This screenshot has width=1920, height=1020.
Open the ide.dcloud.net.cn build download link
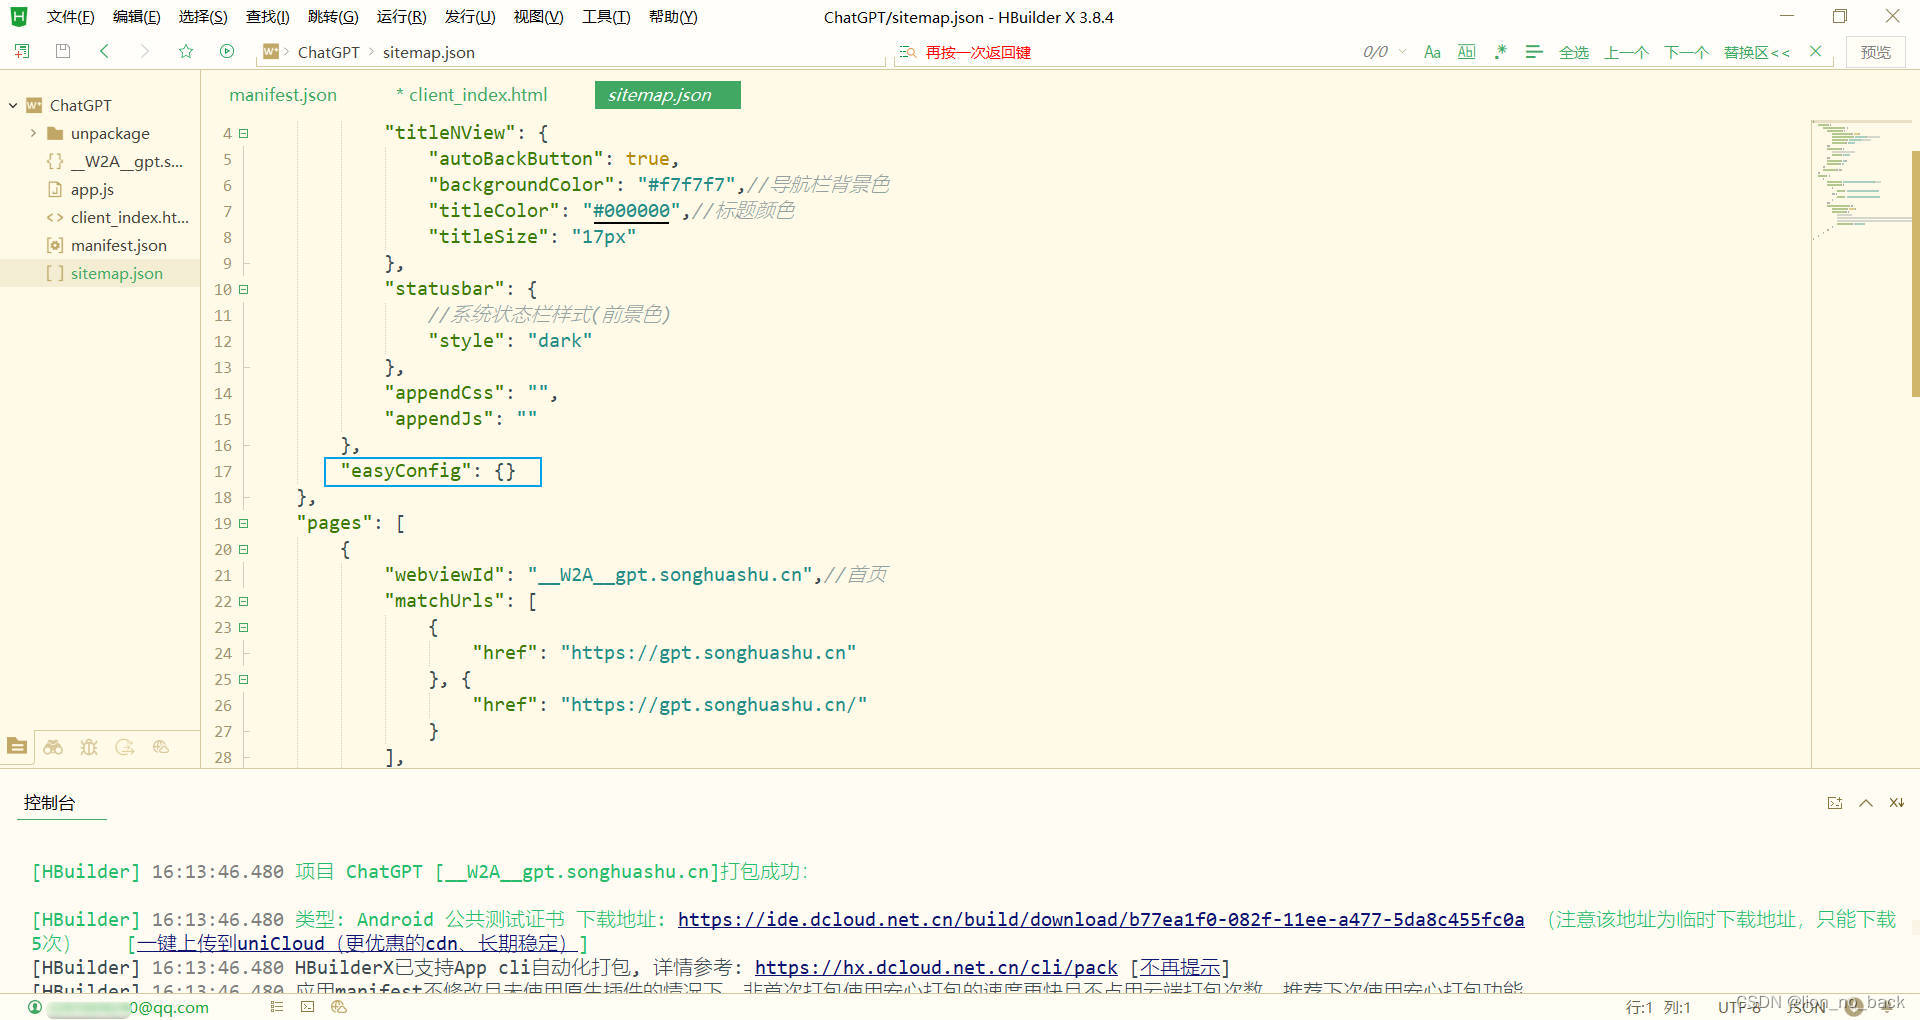click(1101, 919)
